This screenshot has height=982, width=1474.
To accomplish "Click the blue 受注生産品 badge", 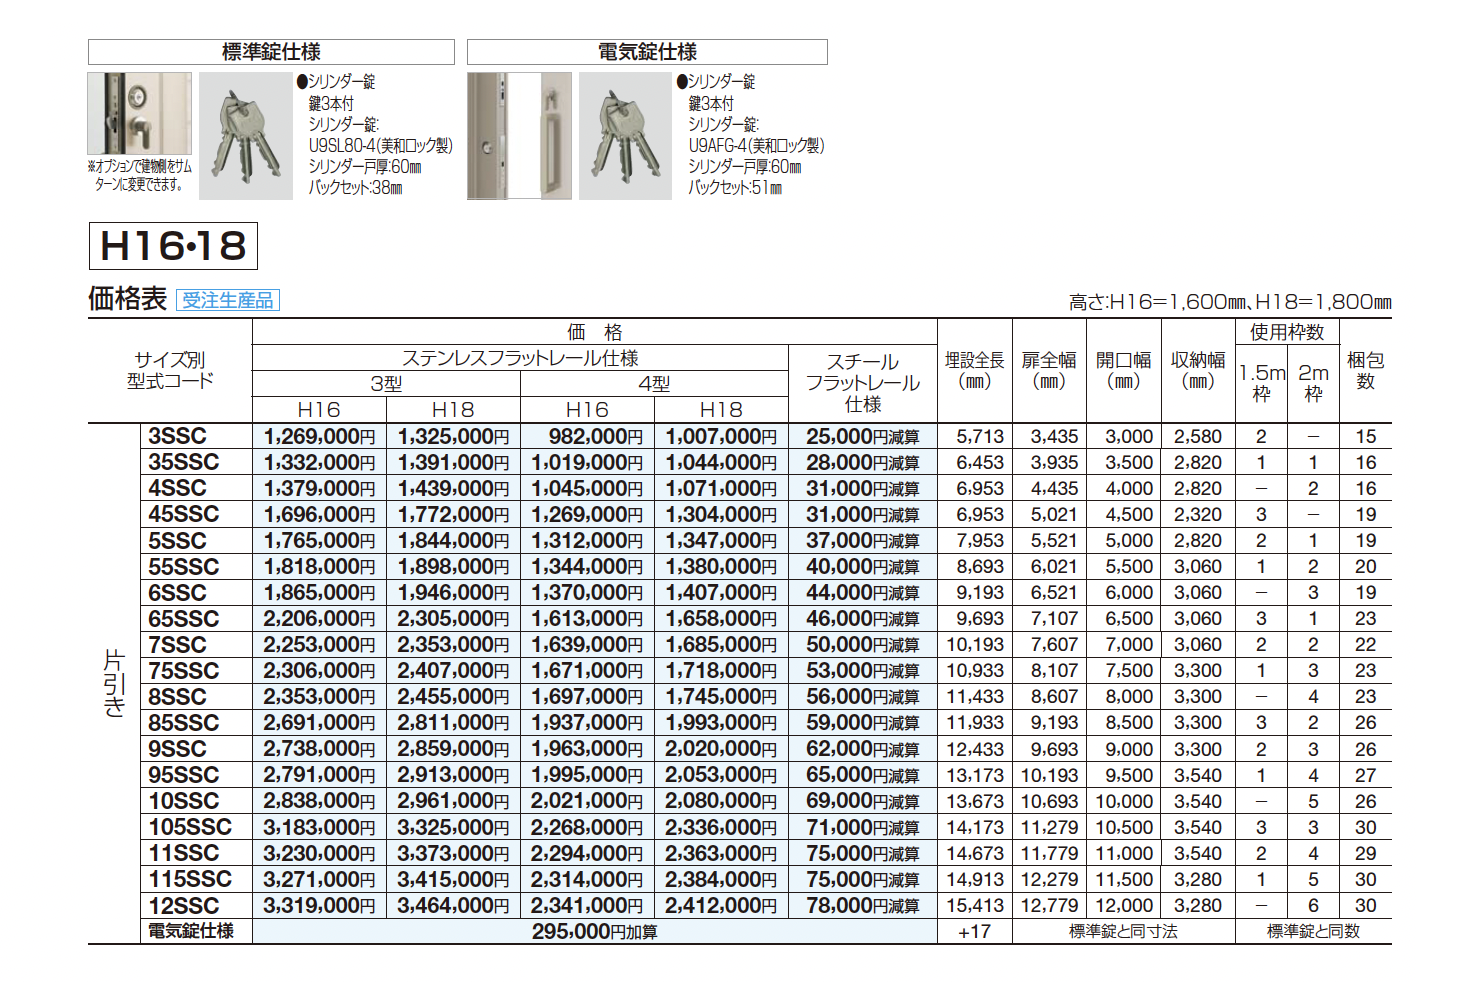I will coord(228,300).
